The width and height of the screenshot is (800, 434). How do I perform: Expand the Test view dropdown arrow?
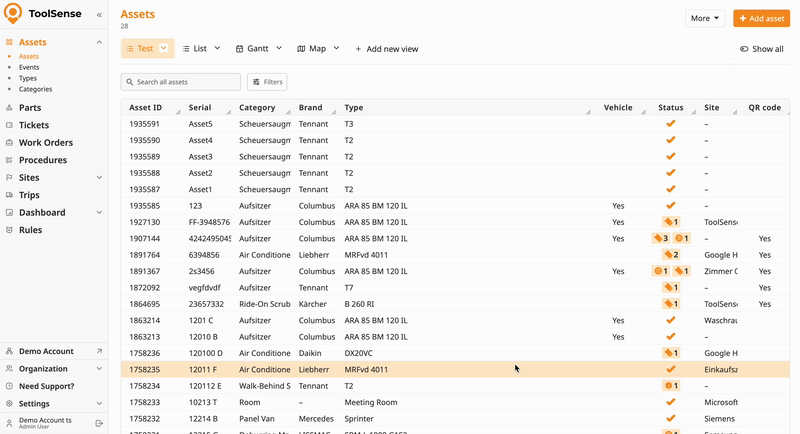tap(164, 48)
